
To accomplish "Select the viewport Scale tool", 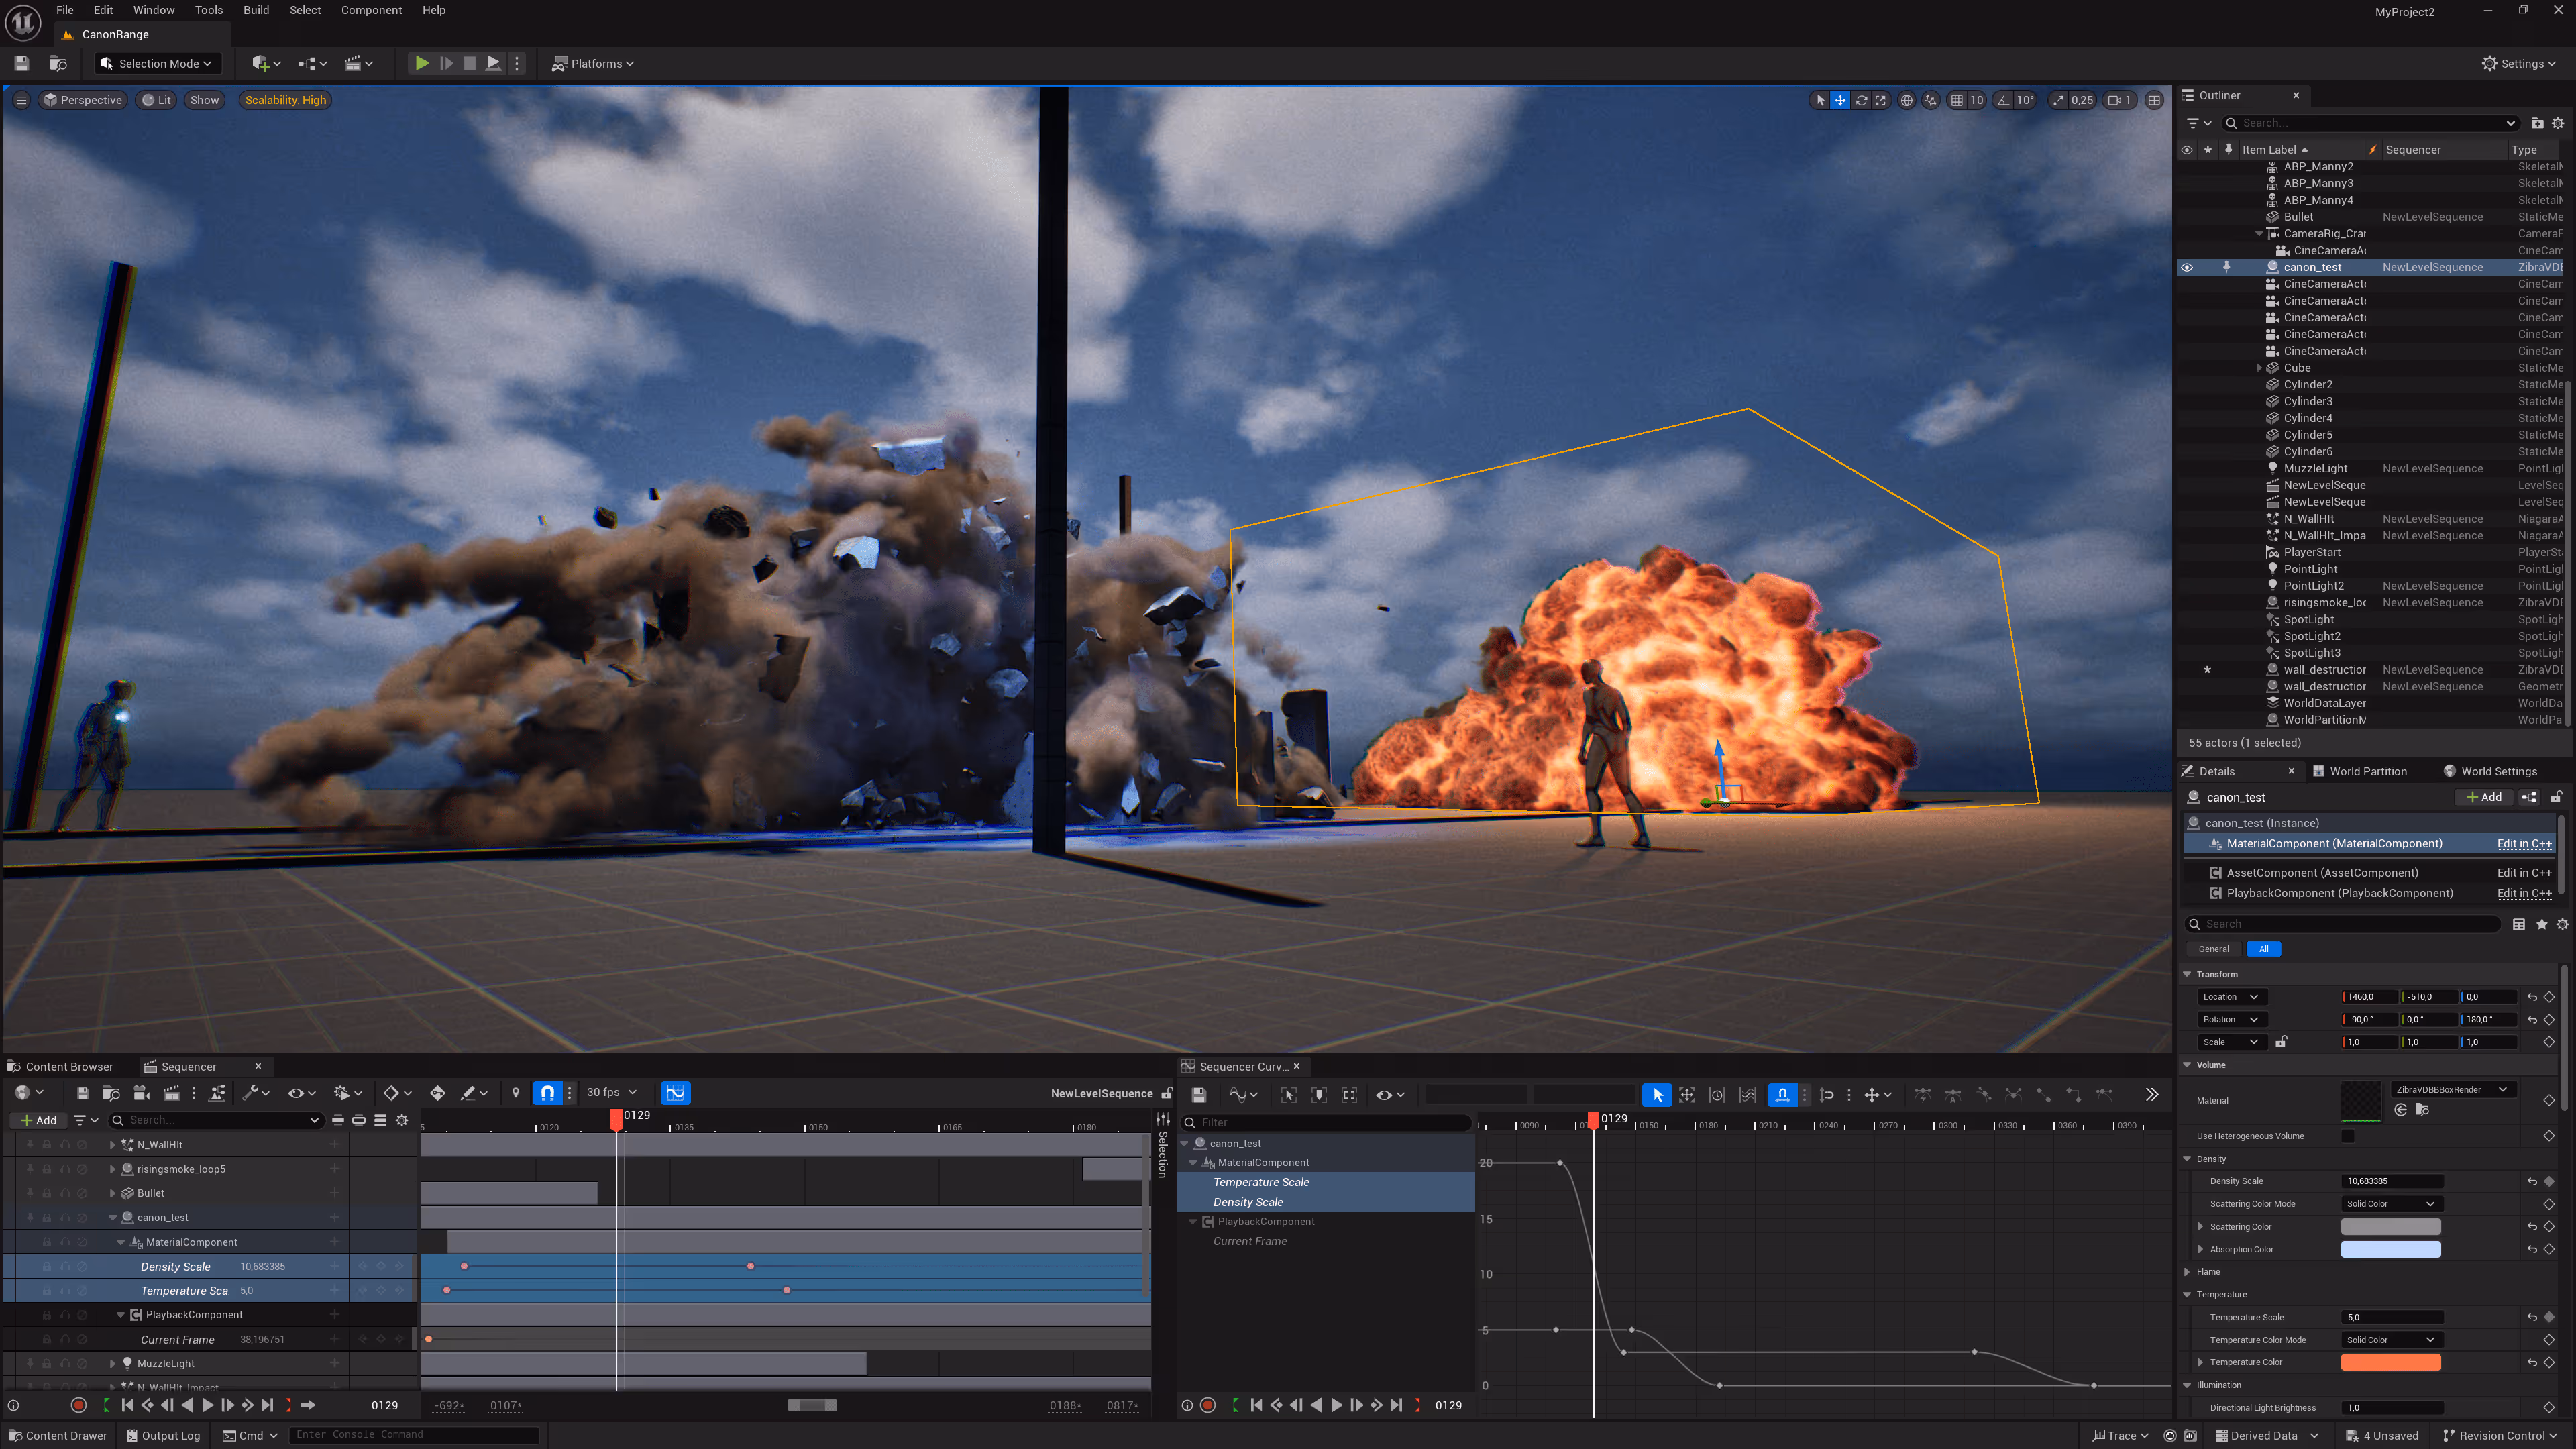I will 1881,100.
